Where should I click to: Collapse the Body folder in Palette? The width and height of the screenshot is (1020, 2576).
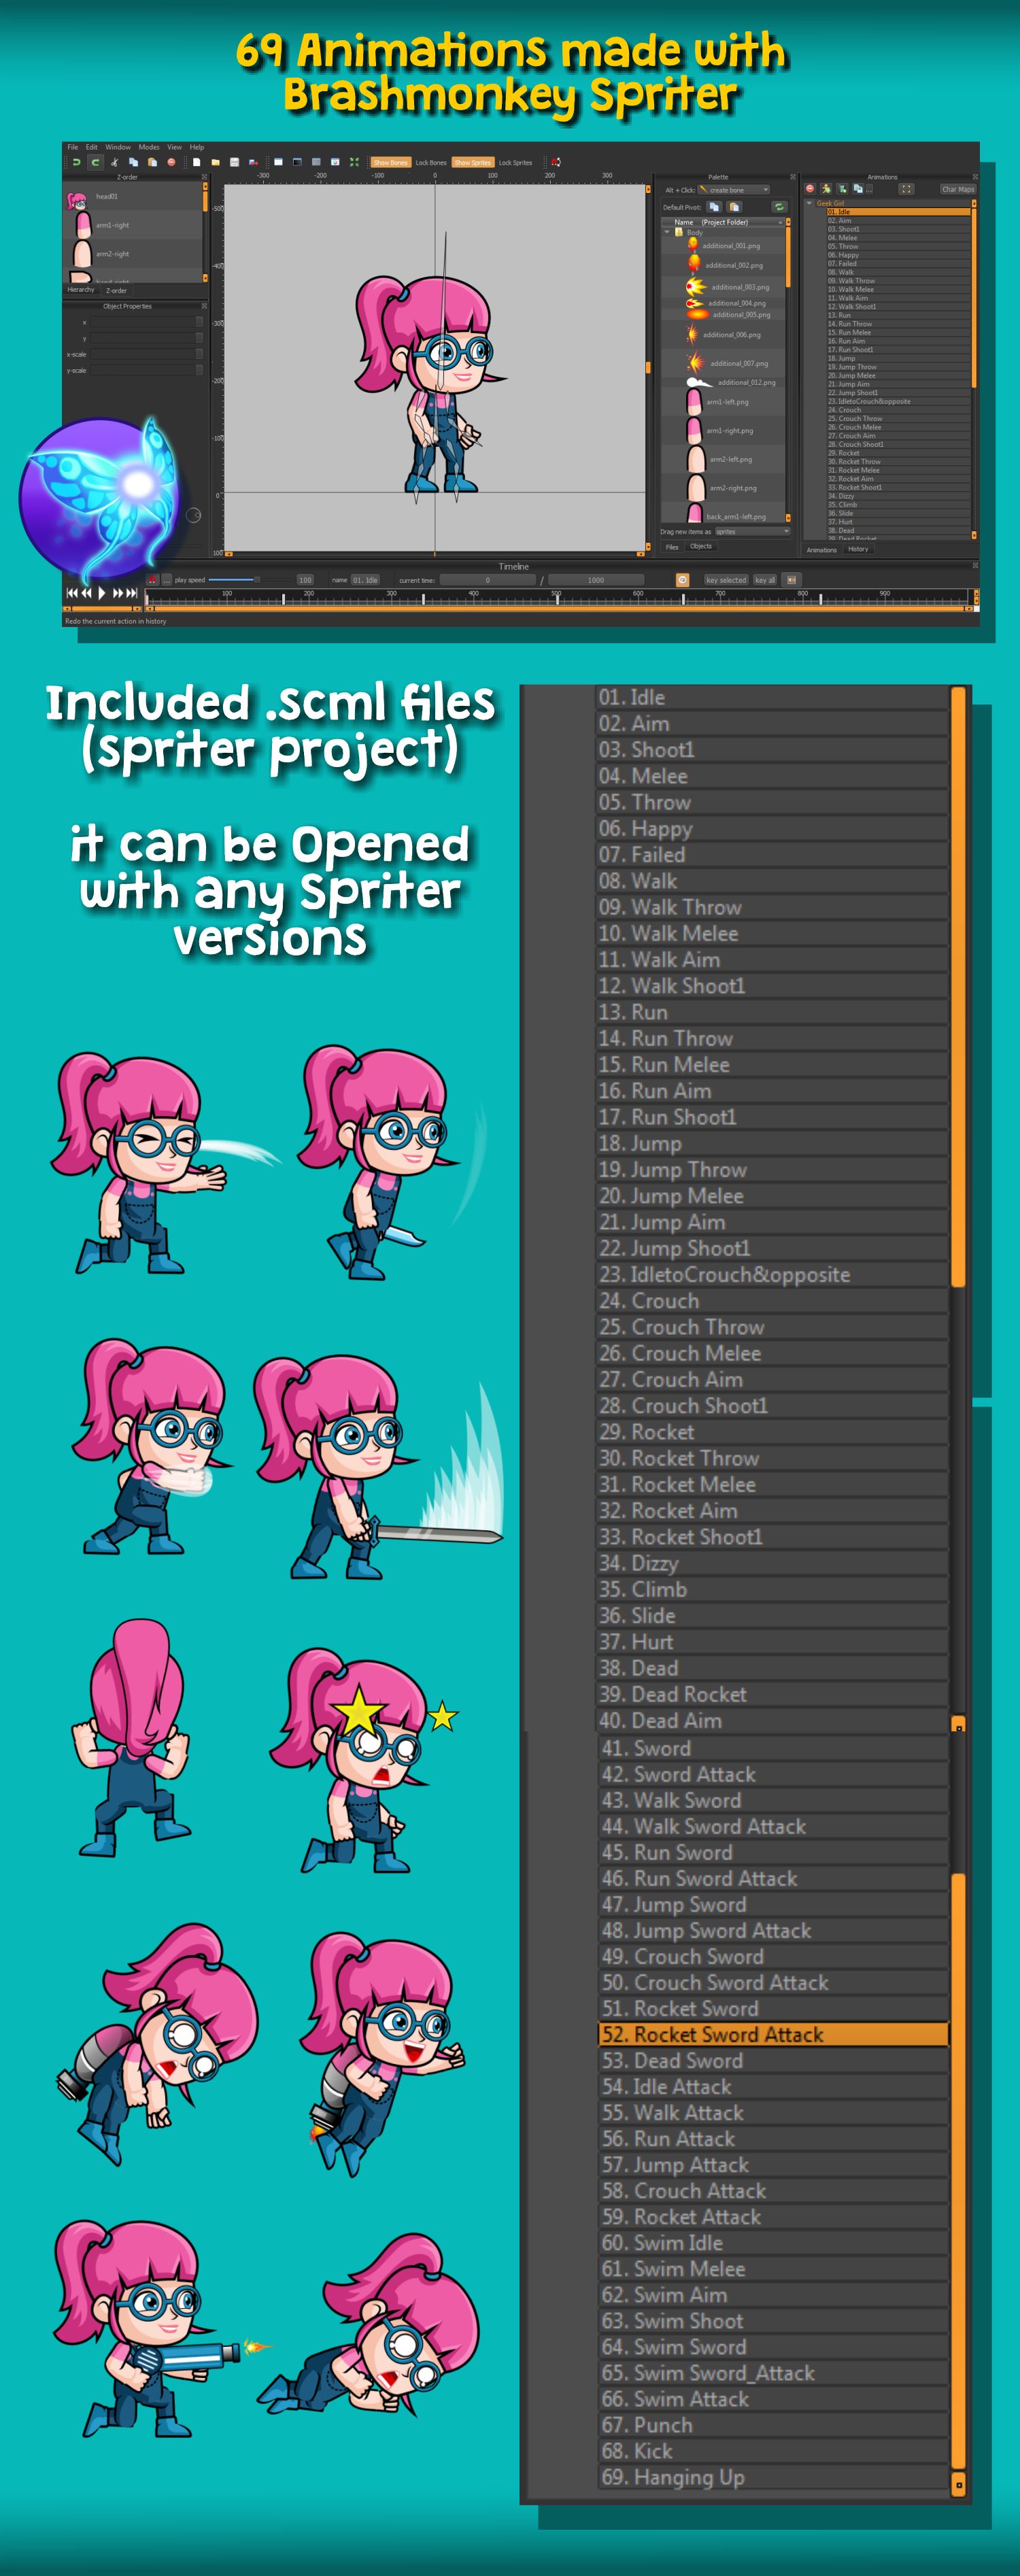(667, 232)
